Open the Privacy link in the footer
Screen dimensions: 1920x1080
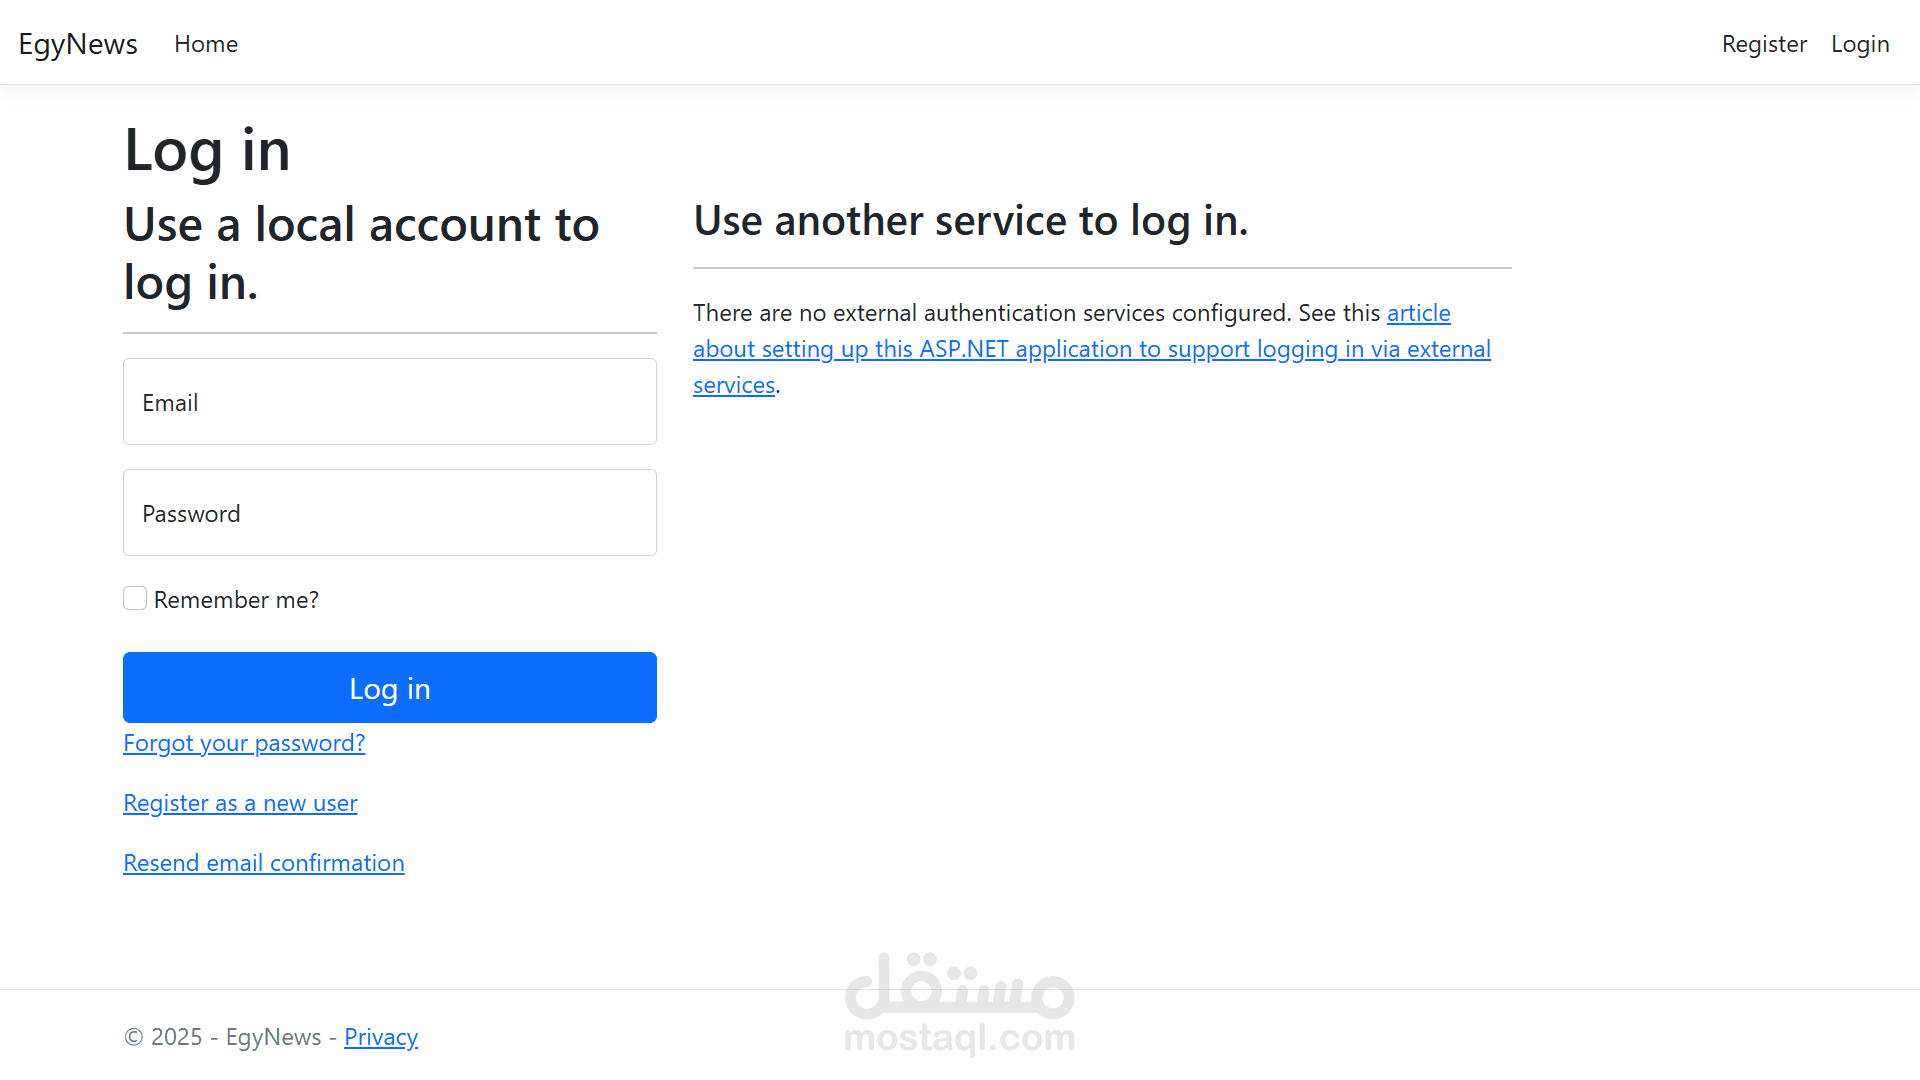(381, 1037)
